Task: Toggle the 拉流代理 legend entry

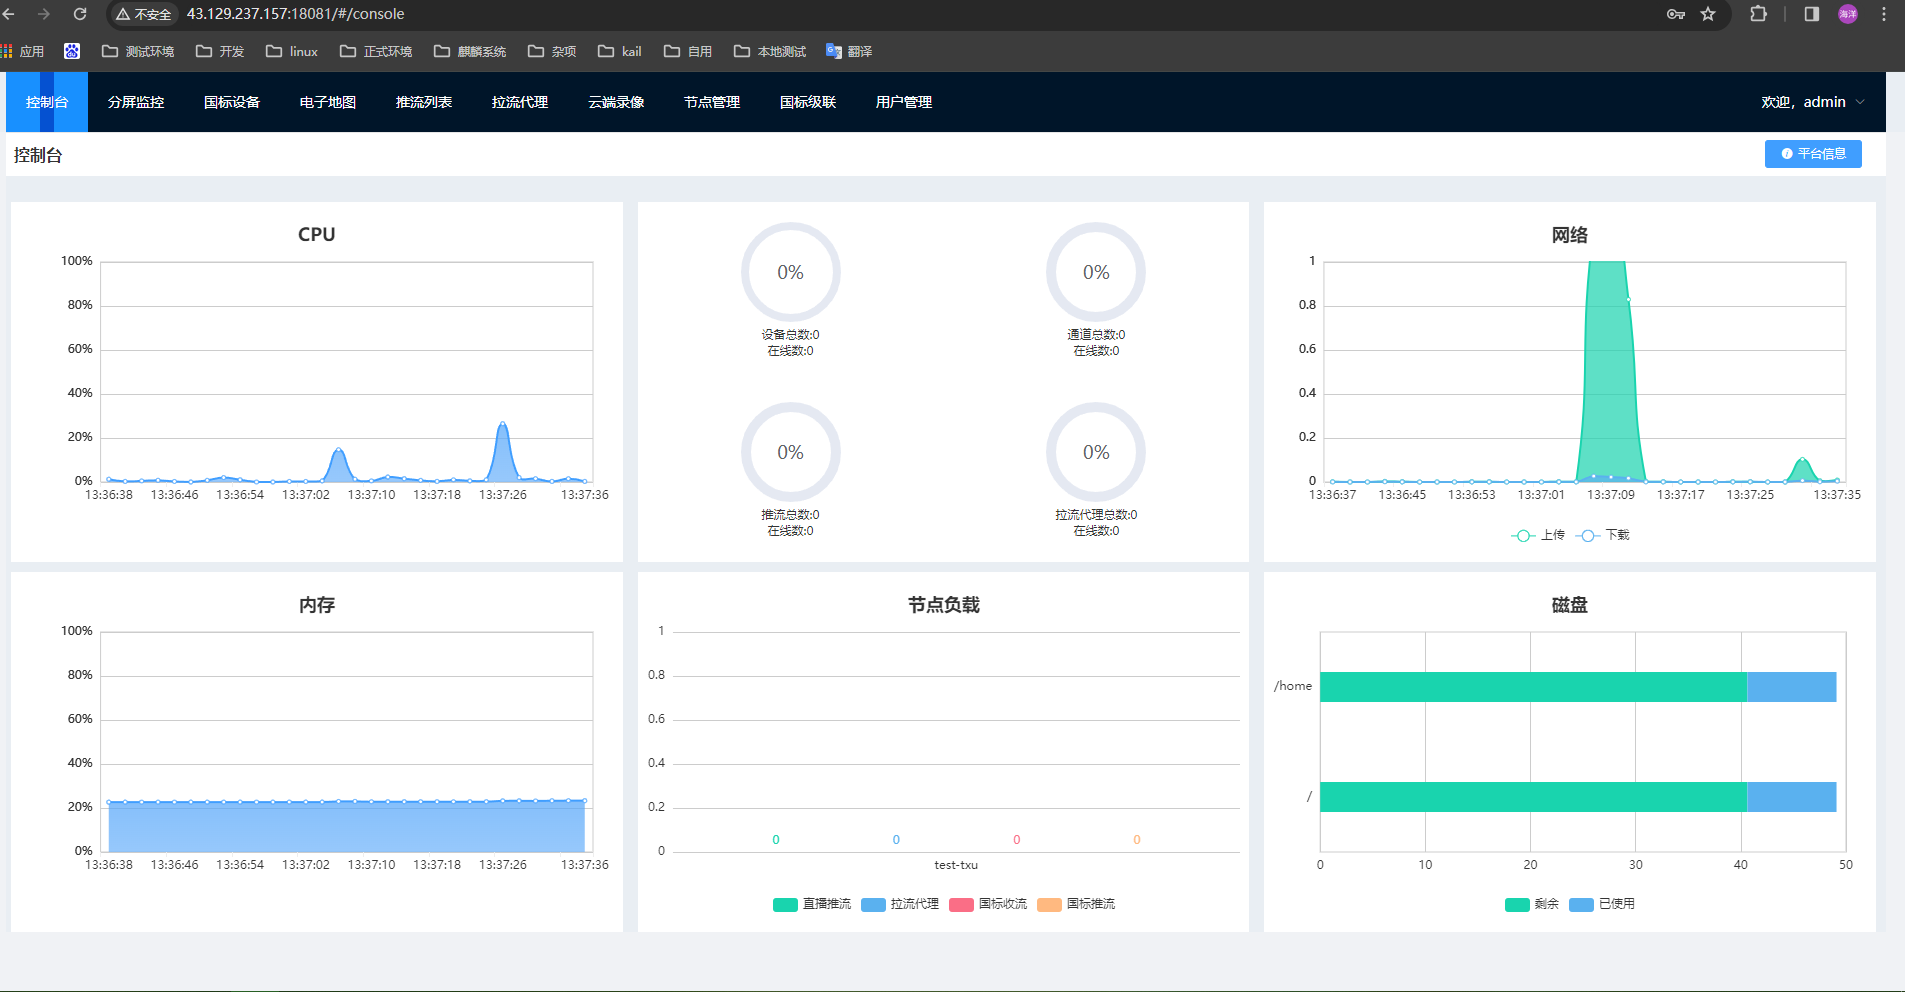Action: coord(900,904)
